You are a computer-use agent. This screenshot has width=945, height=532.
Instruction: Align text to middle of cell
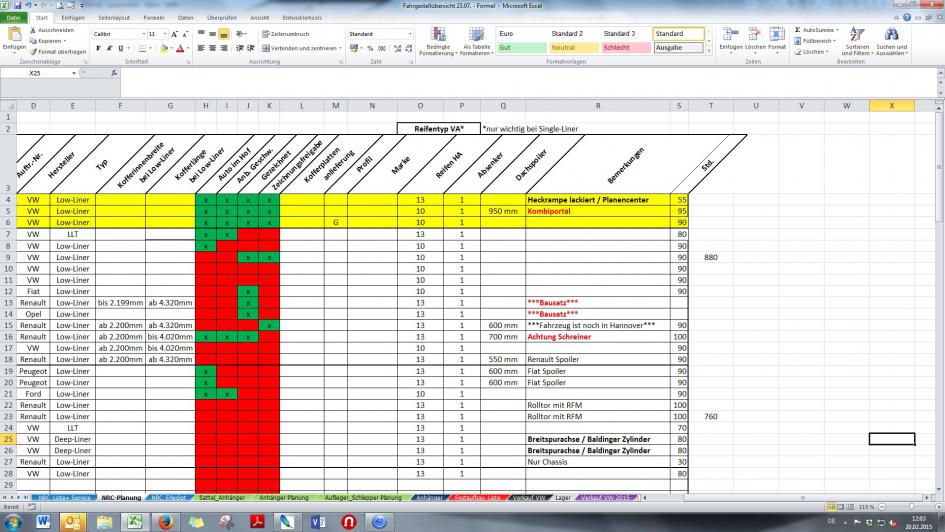[212, 34]
